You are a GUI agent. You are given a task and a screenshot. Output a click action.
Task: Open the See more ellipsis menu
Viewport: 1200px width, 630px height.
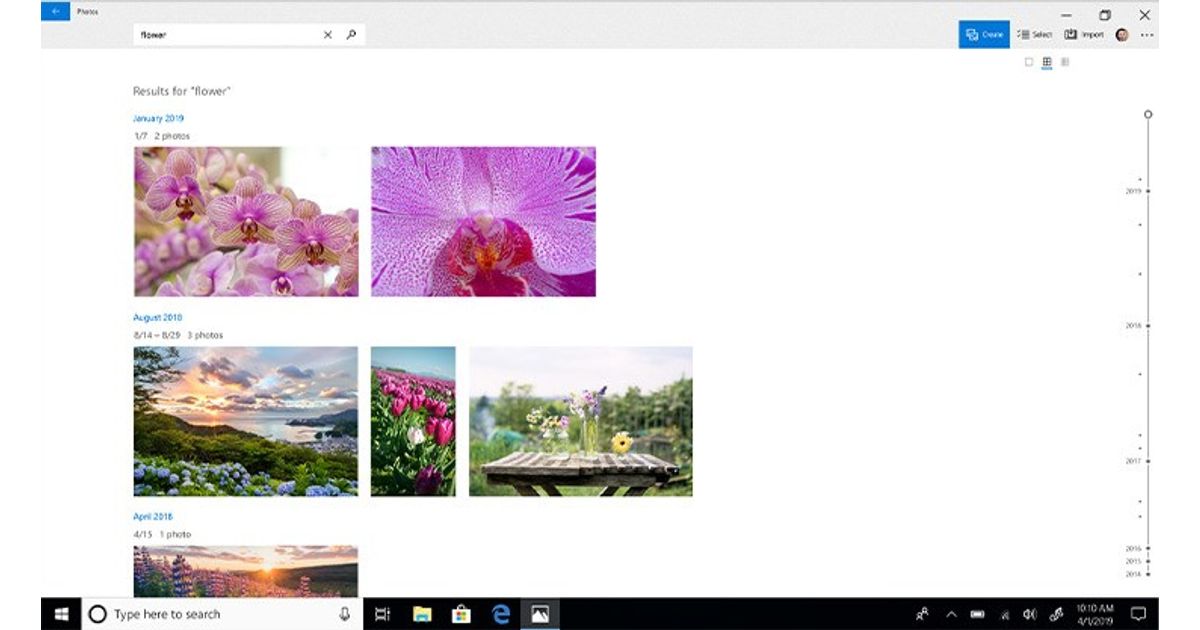click(x=1147, y=35)
